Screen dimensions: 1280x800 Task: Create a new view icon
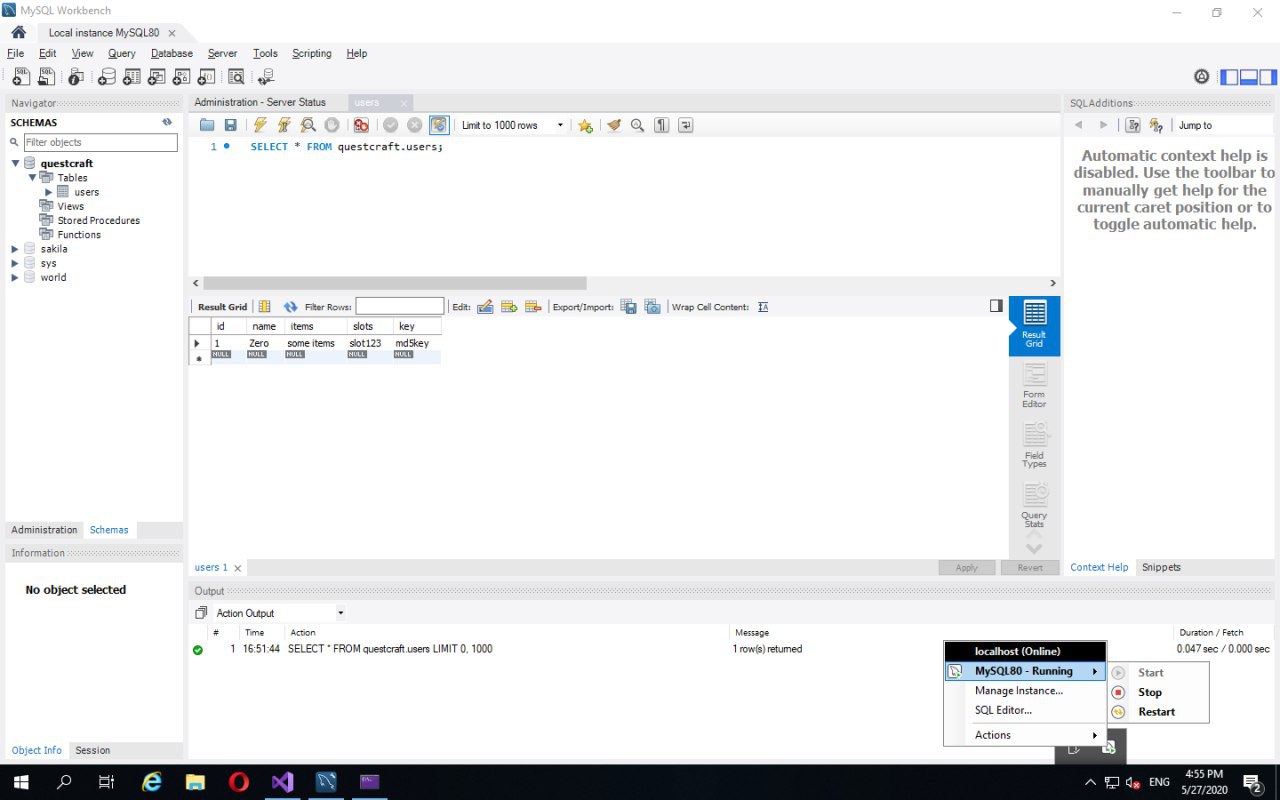pos(157,76)
